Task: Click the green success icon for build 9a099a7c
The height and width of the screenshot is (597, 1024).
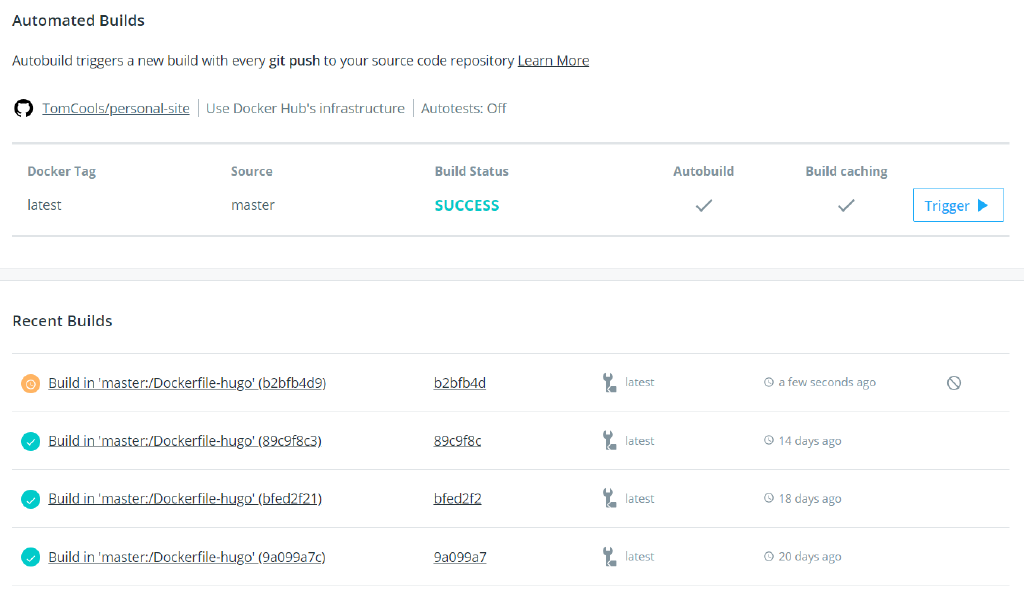Action: pos(29,556)
